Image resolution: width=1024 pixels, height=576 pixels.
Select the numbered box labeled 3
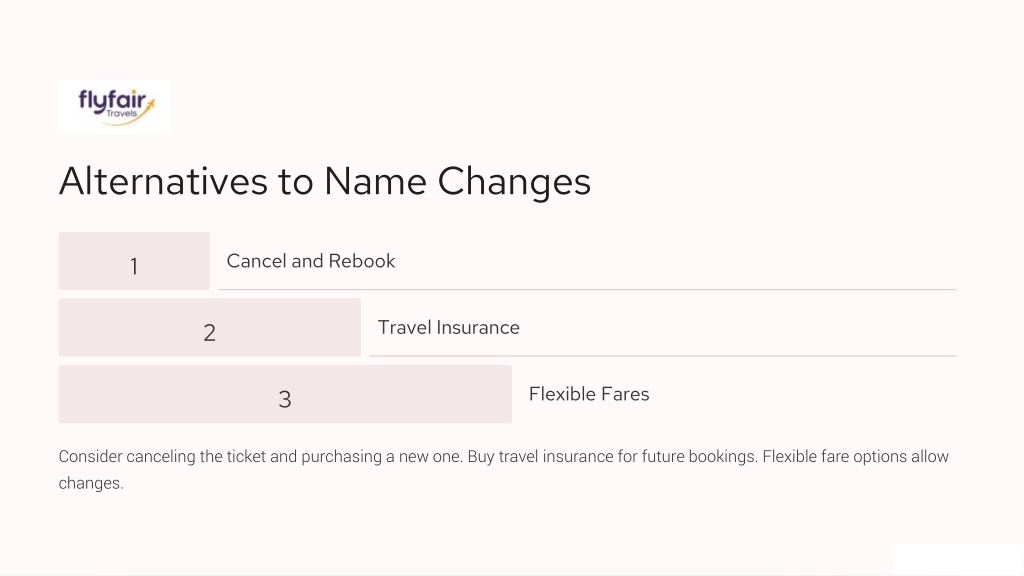coord(285,394)
